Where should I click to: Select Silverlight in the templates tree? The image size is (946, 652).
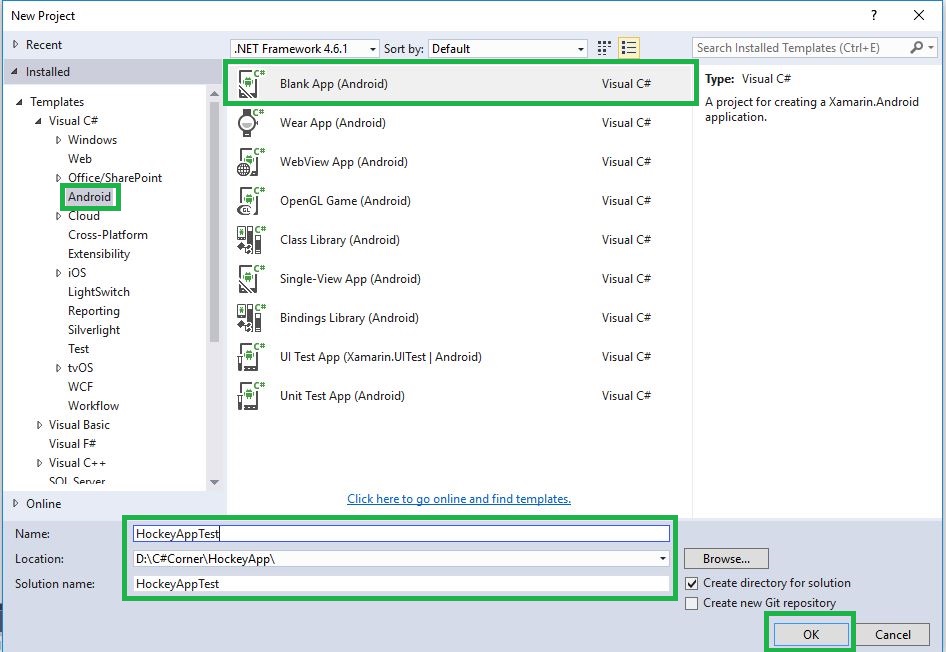pos(94,330)
